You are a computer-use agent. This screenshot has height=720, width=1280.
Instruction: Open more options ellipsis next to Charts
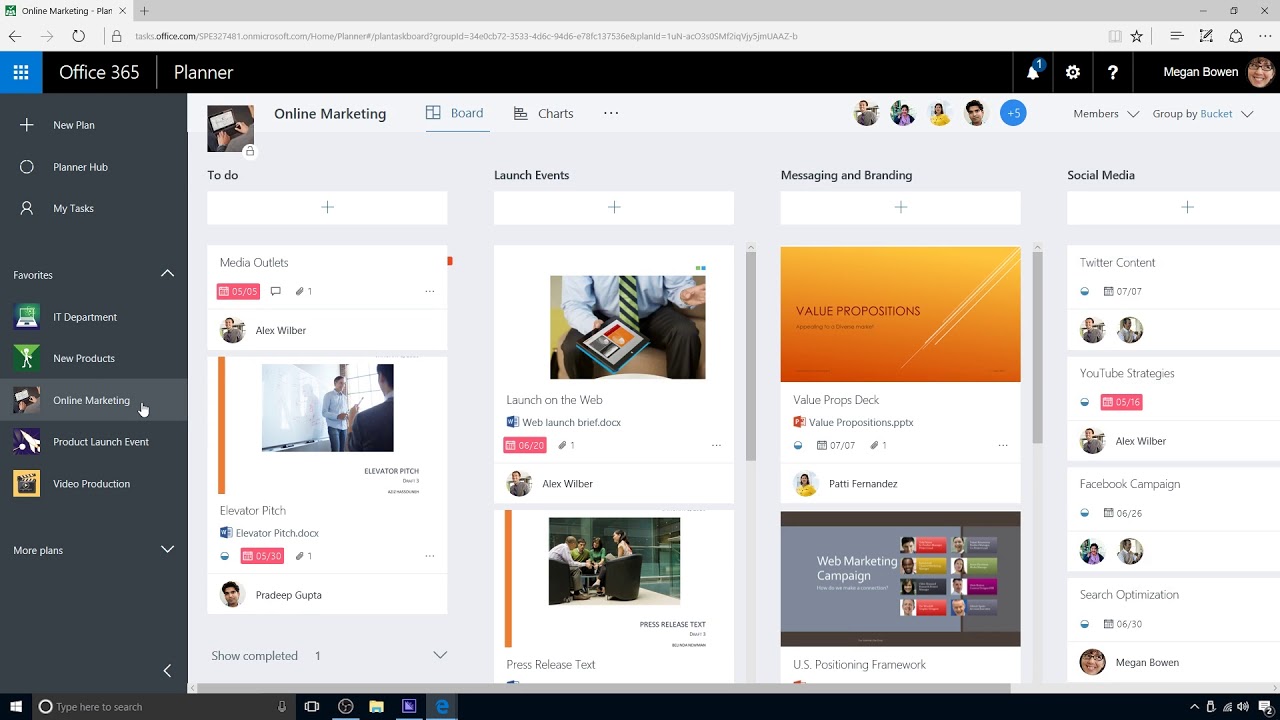pyautogui.click(x=611, y=113)
